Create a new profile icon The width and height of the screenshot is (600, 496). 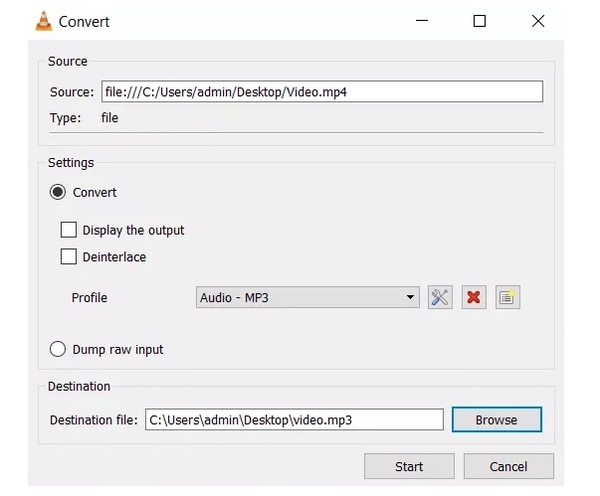(x=507, y=297)
